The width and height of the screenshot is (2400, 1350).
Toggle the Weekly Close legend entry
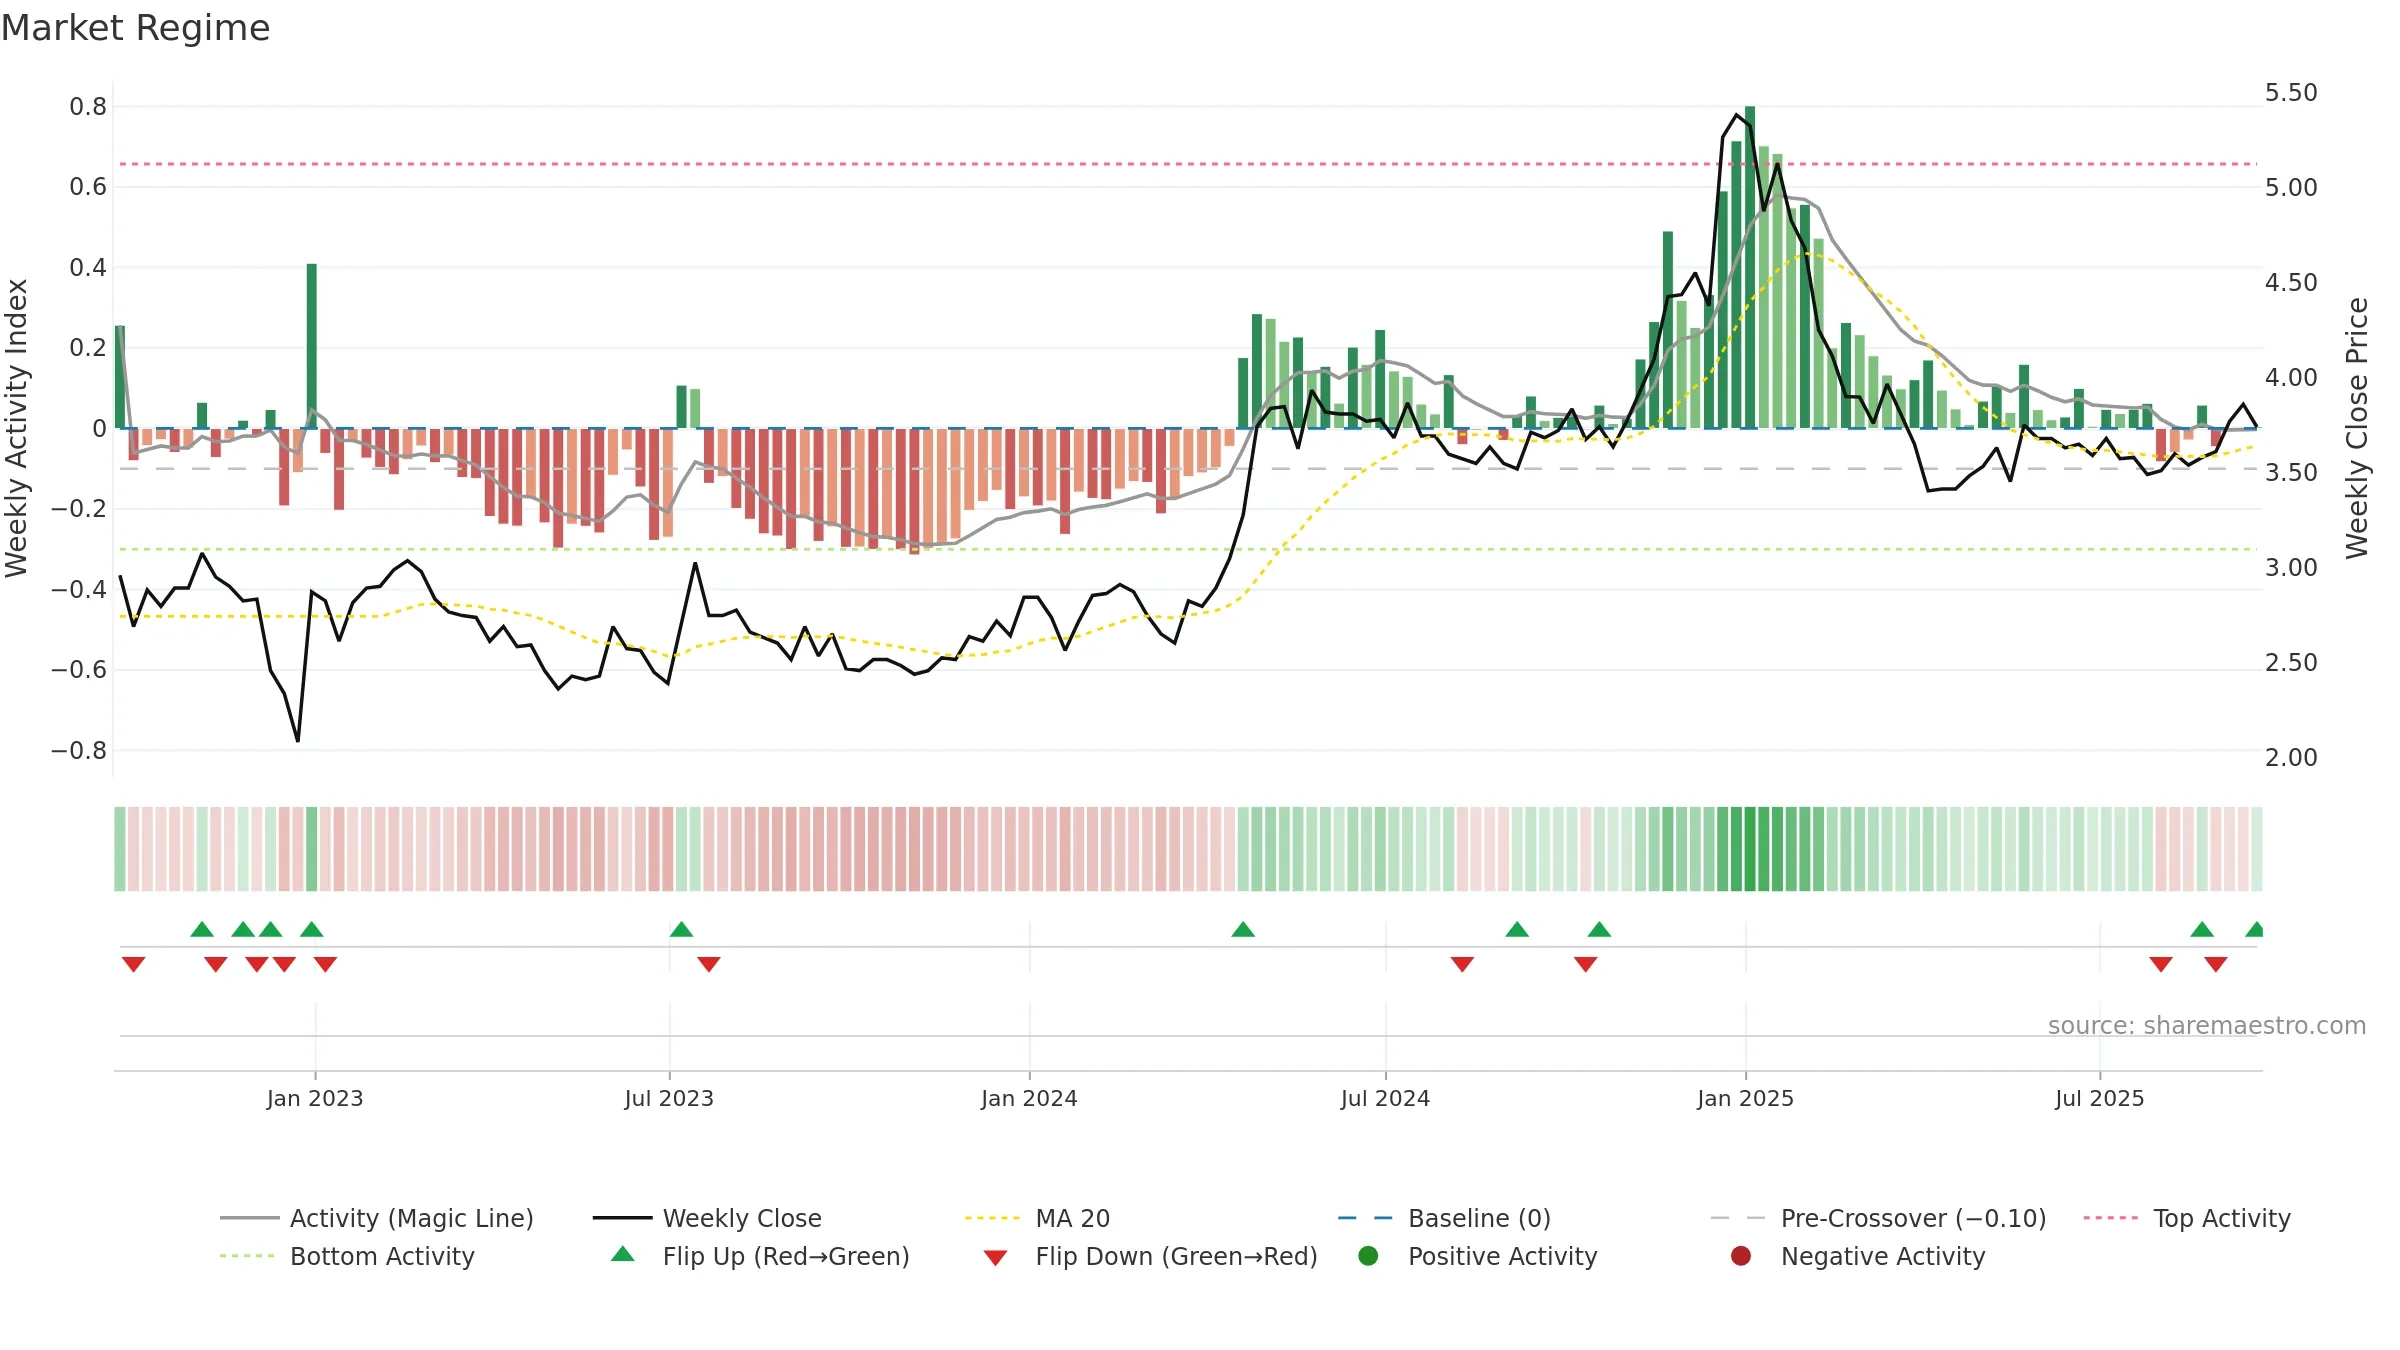[708, 1218]
